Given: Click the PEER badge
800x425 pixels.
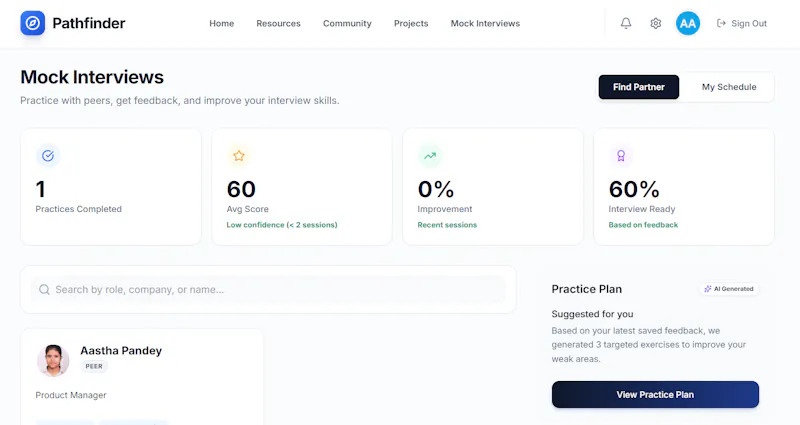Looking at the screenshot, I should (94, 366).
